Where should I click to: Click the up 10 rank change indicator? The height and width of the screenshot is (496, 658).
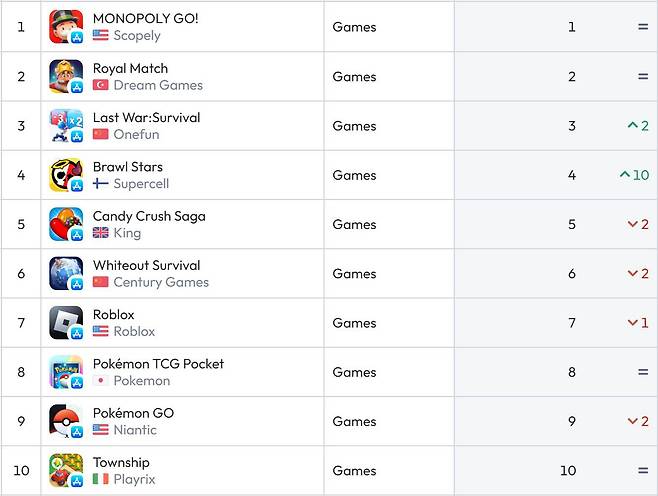click(x=634, y=175)
